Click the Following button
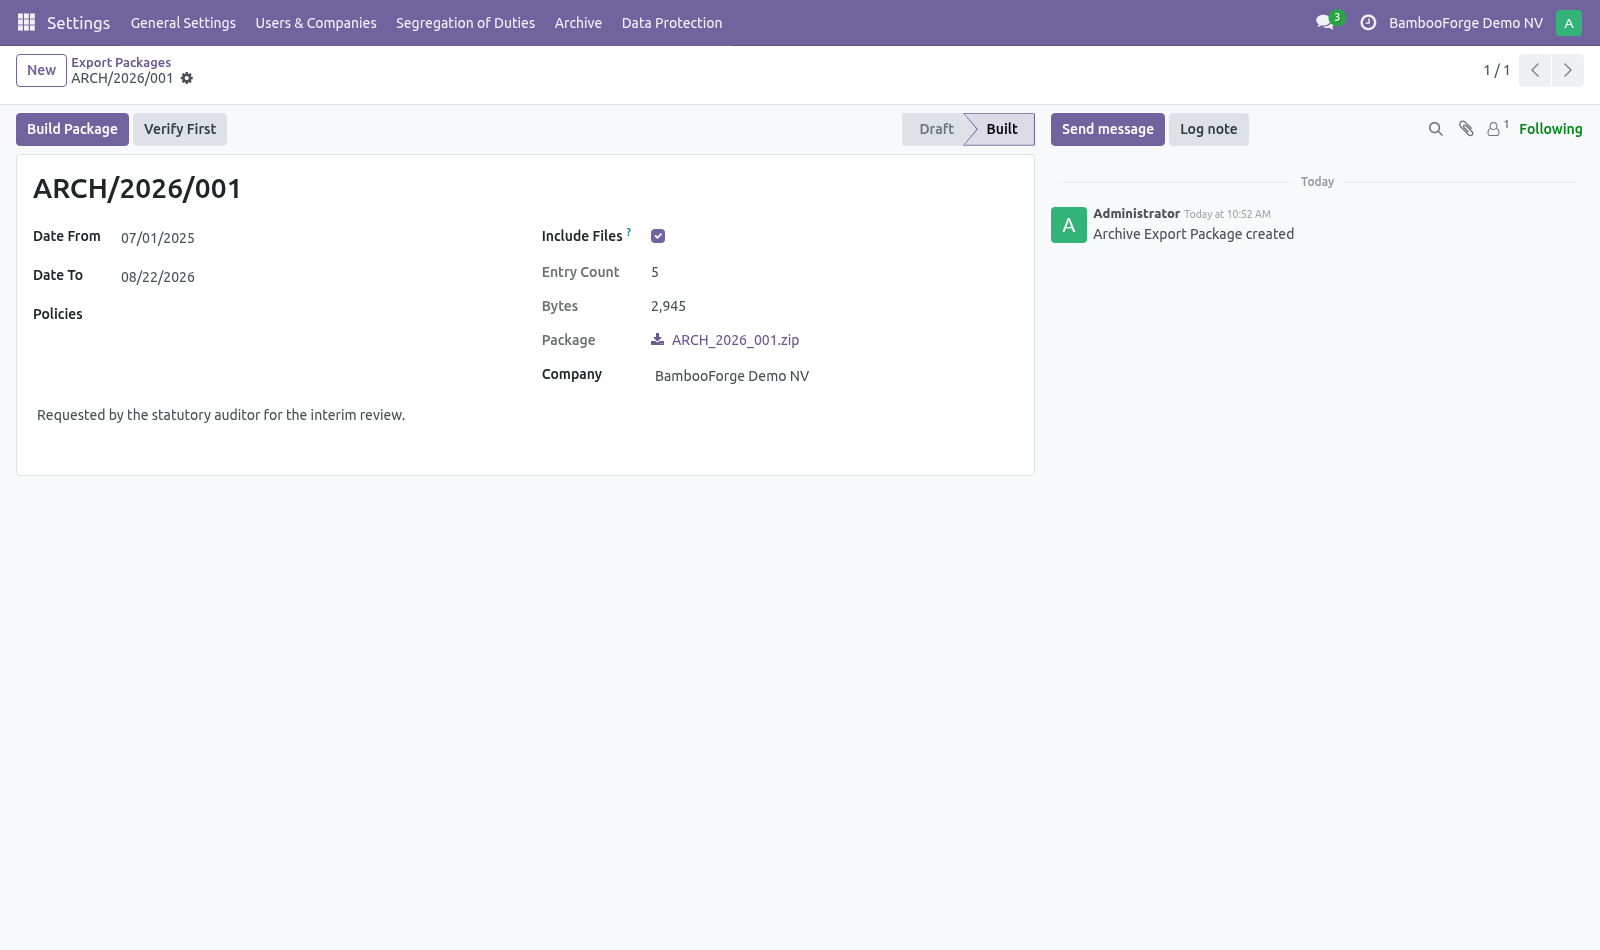The height and width of the screenshot is (950, 1600). pyautogui.click(x=1551, y=129)
